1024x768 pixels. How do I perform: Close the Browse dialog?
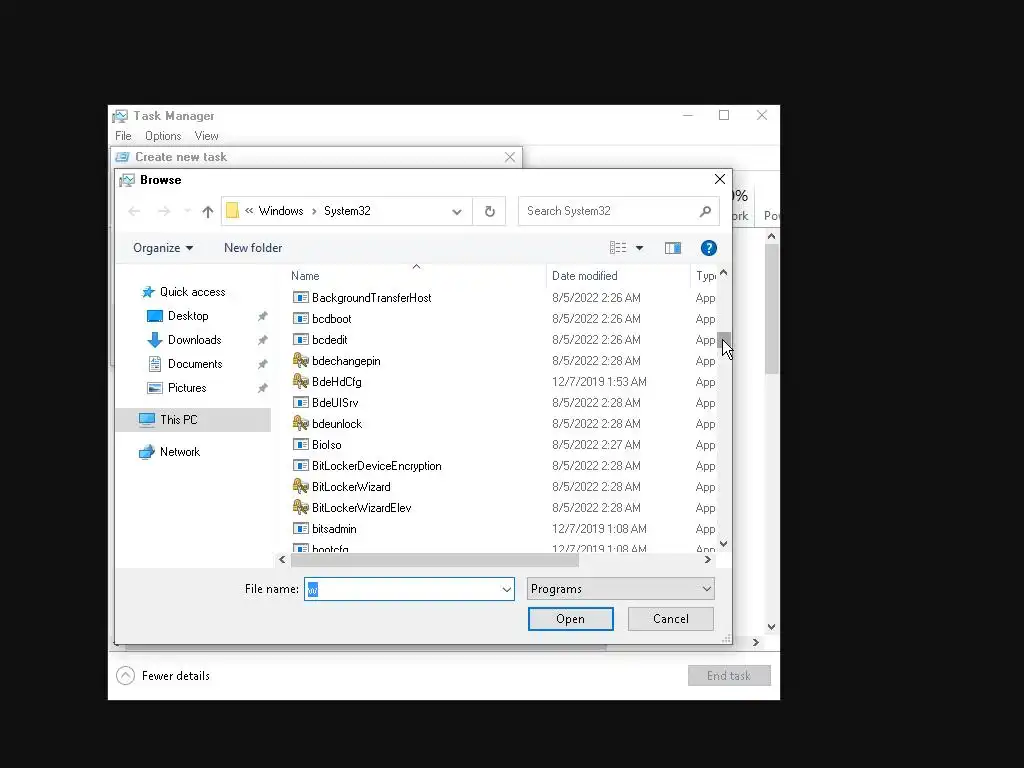720,179
